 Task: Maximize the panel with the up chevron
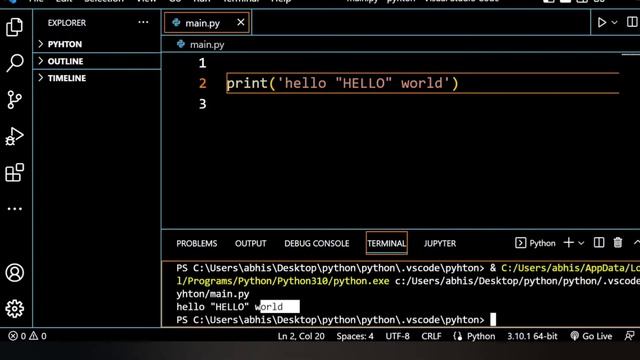coord(636,242)
